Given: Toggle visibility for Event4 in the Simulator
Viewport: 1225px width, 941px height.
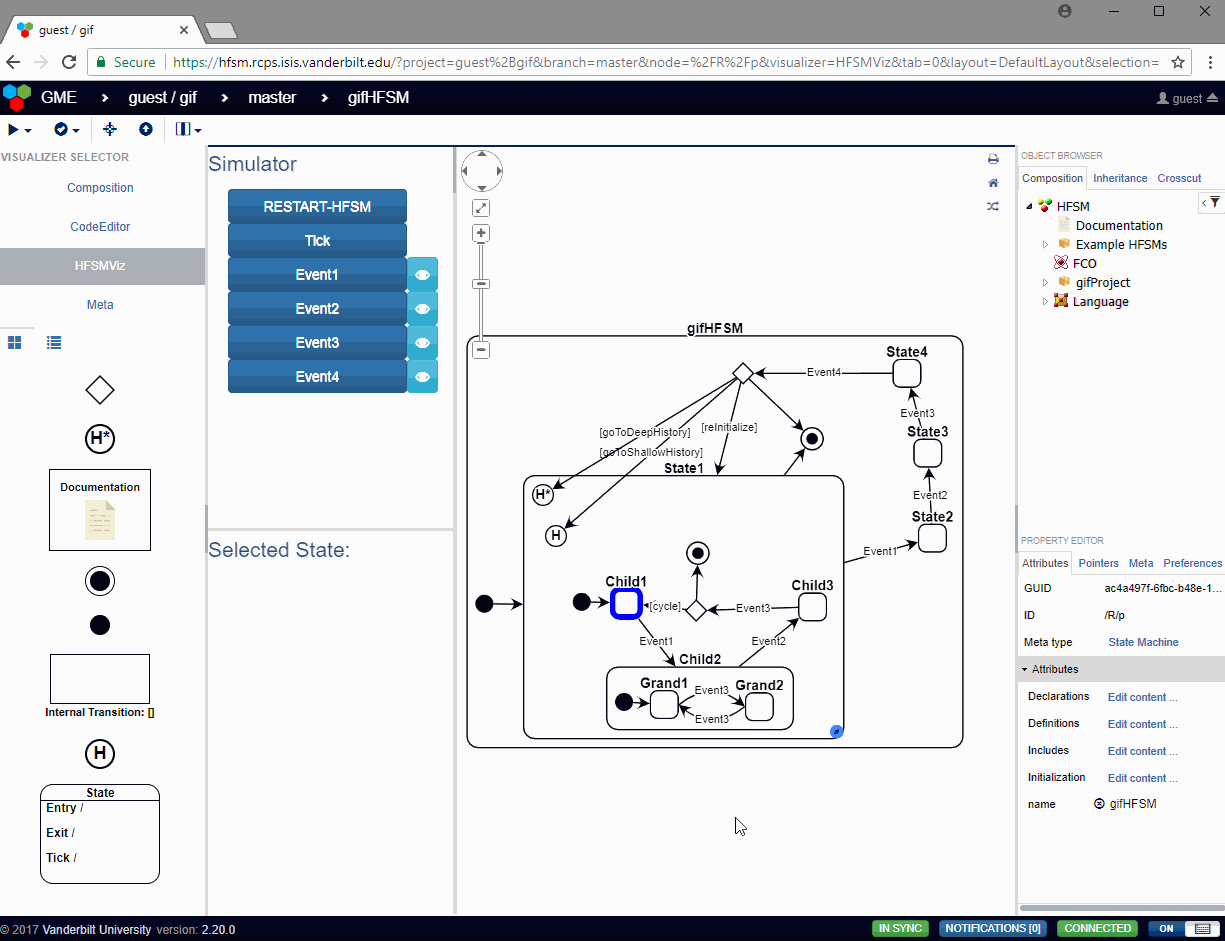Looking at the screenshot, I should (x=422, y=376).
